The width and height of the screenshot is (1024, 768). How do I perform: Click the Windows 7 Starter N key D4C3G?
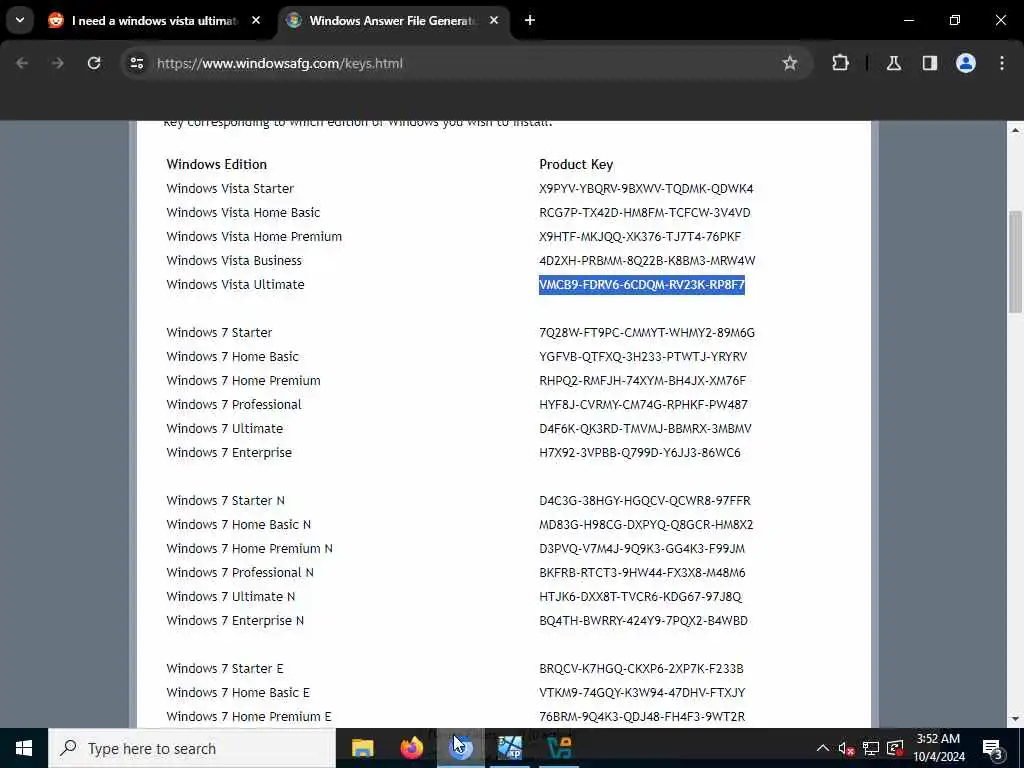click(645, 501)
